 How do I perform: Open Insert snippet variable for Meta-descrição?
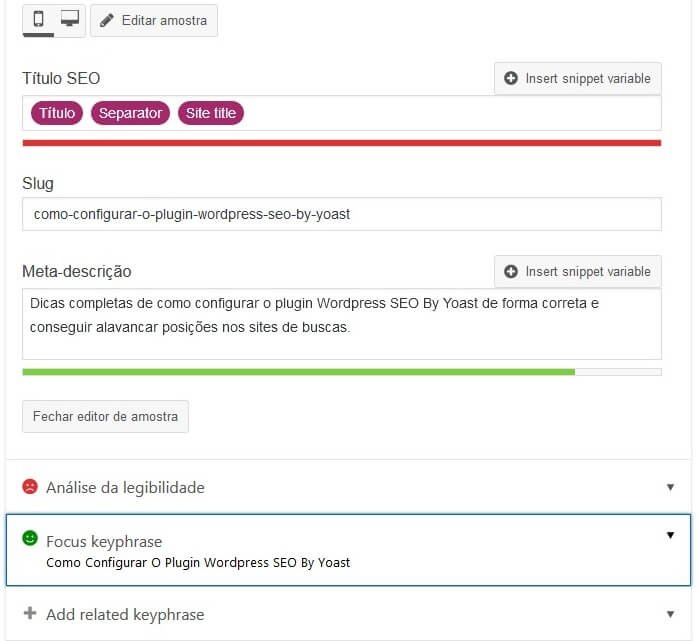(x=578, y=271)
